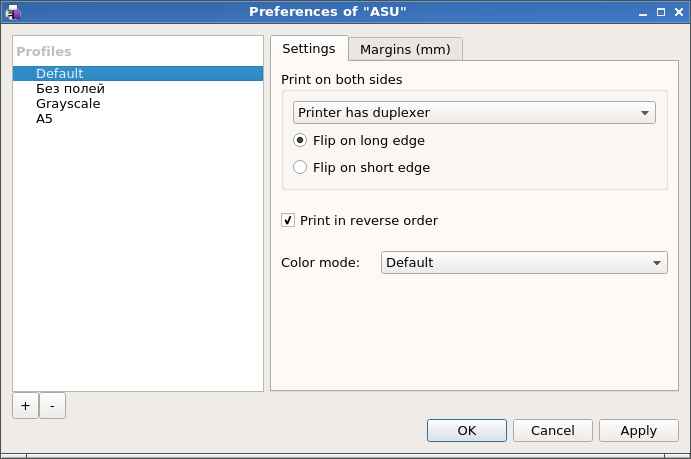The width and height of the screenshot is (691, 459).
Task: Maximize the Preferences window
Action: (x=660, y=12)
